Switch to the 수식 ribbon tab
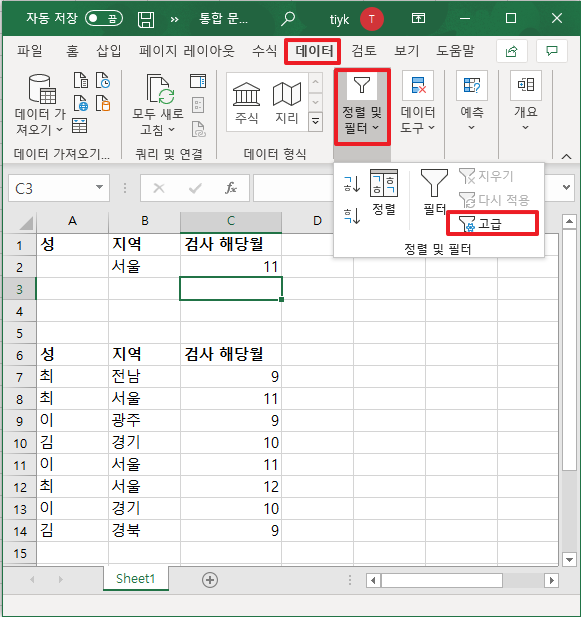The image size is (581, 617). point(264,51)
